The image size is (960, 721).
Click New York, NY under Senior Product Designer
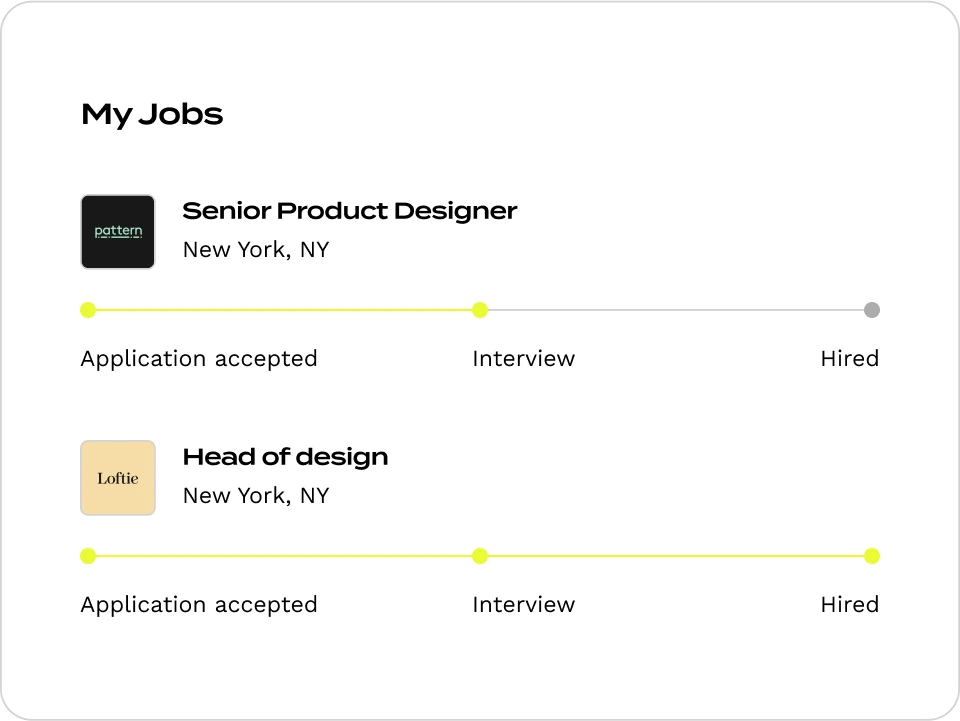256,250
